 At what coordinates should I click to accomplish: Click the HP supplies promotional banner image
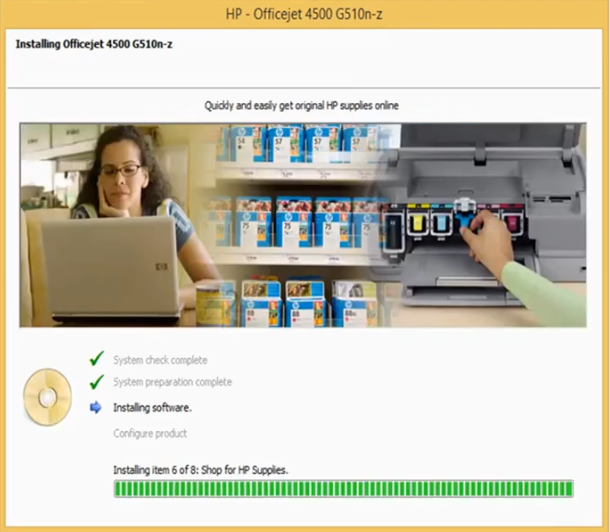303,225
